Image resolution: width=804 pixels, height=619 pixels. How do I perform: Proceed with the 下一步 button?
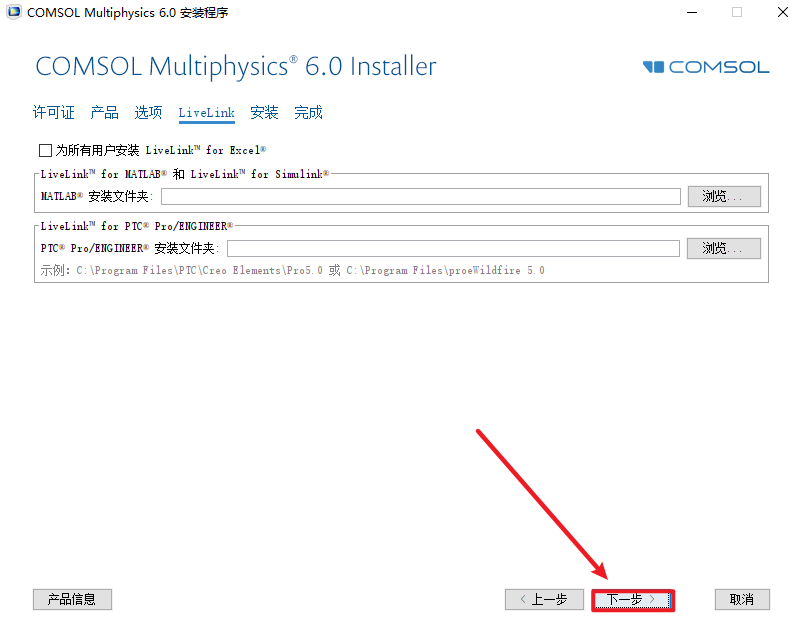[633, 600]
